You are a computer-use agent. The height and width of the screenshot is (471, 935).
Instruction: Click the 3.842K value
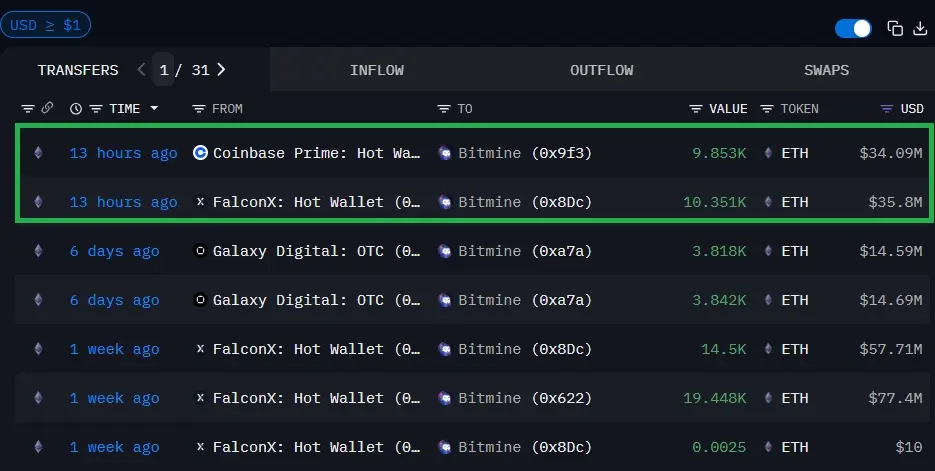tap(719, 300)
